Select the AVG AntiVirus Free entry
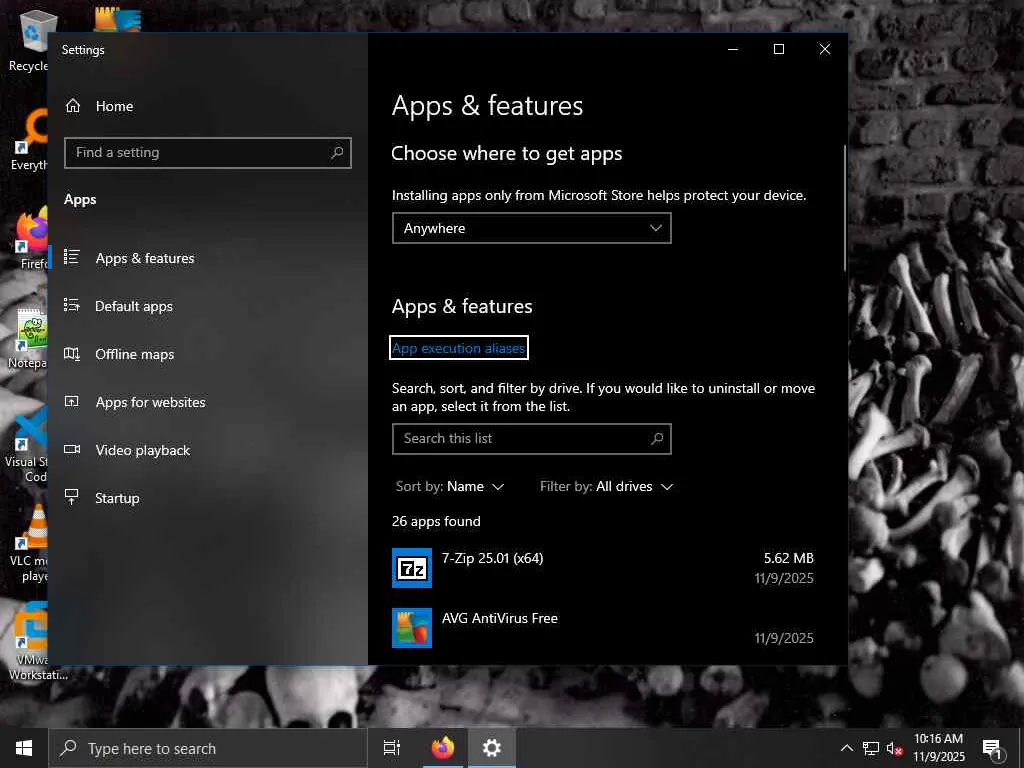 click(x=603, y=628)
